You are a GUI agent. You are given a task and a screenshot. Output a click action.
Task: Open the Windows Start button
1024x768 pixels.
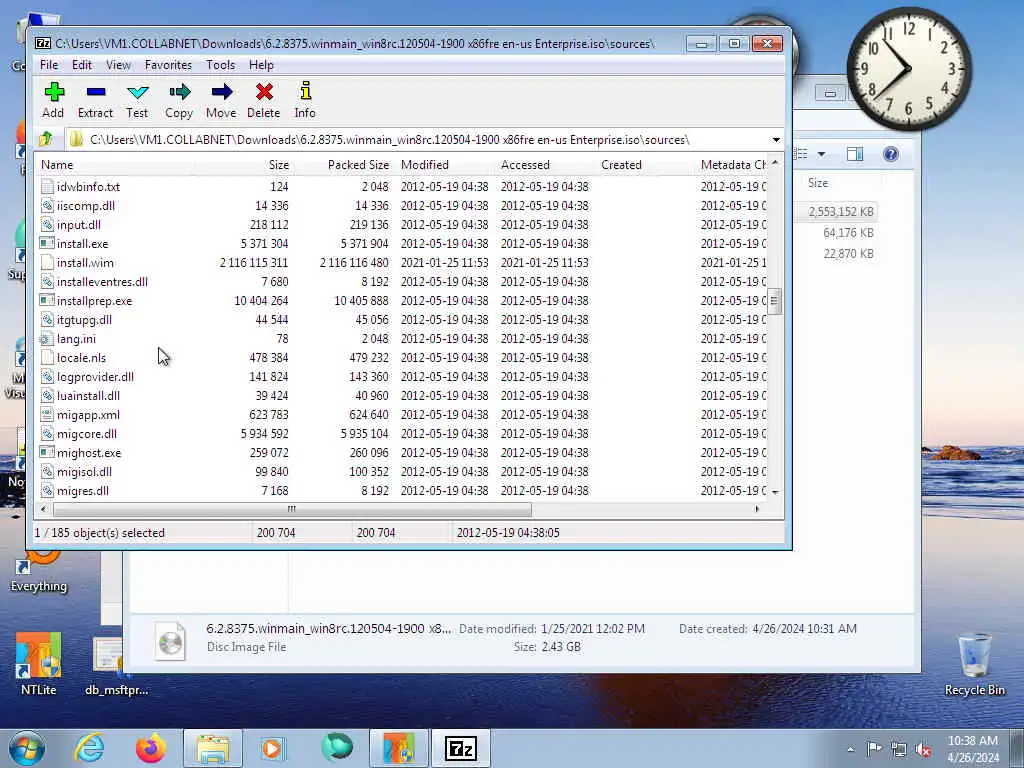coord(27,748)
